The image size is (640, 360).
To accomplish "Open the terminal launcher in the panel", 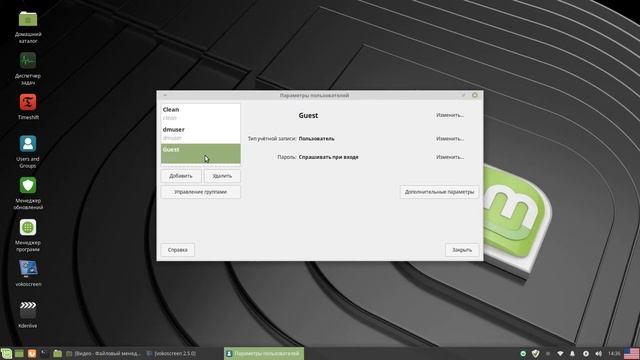I will (44, 353).
